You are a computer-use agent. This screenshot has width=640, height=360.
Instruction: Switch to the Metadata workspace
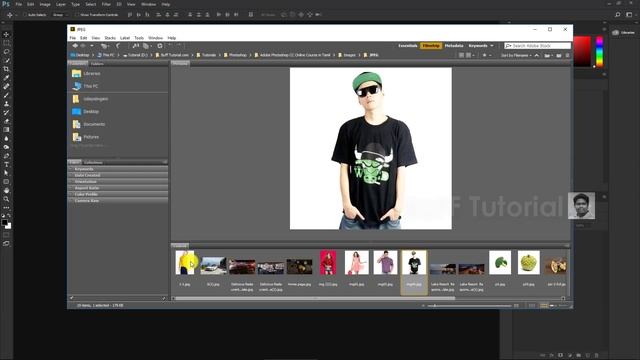point(454,46)
